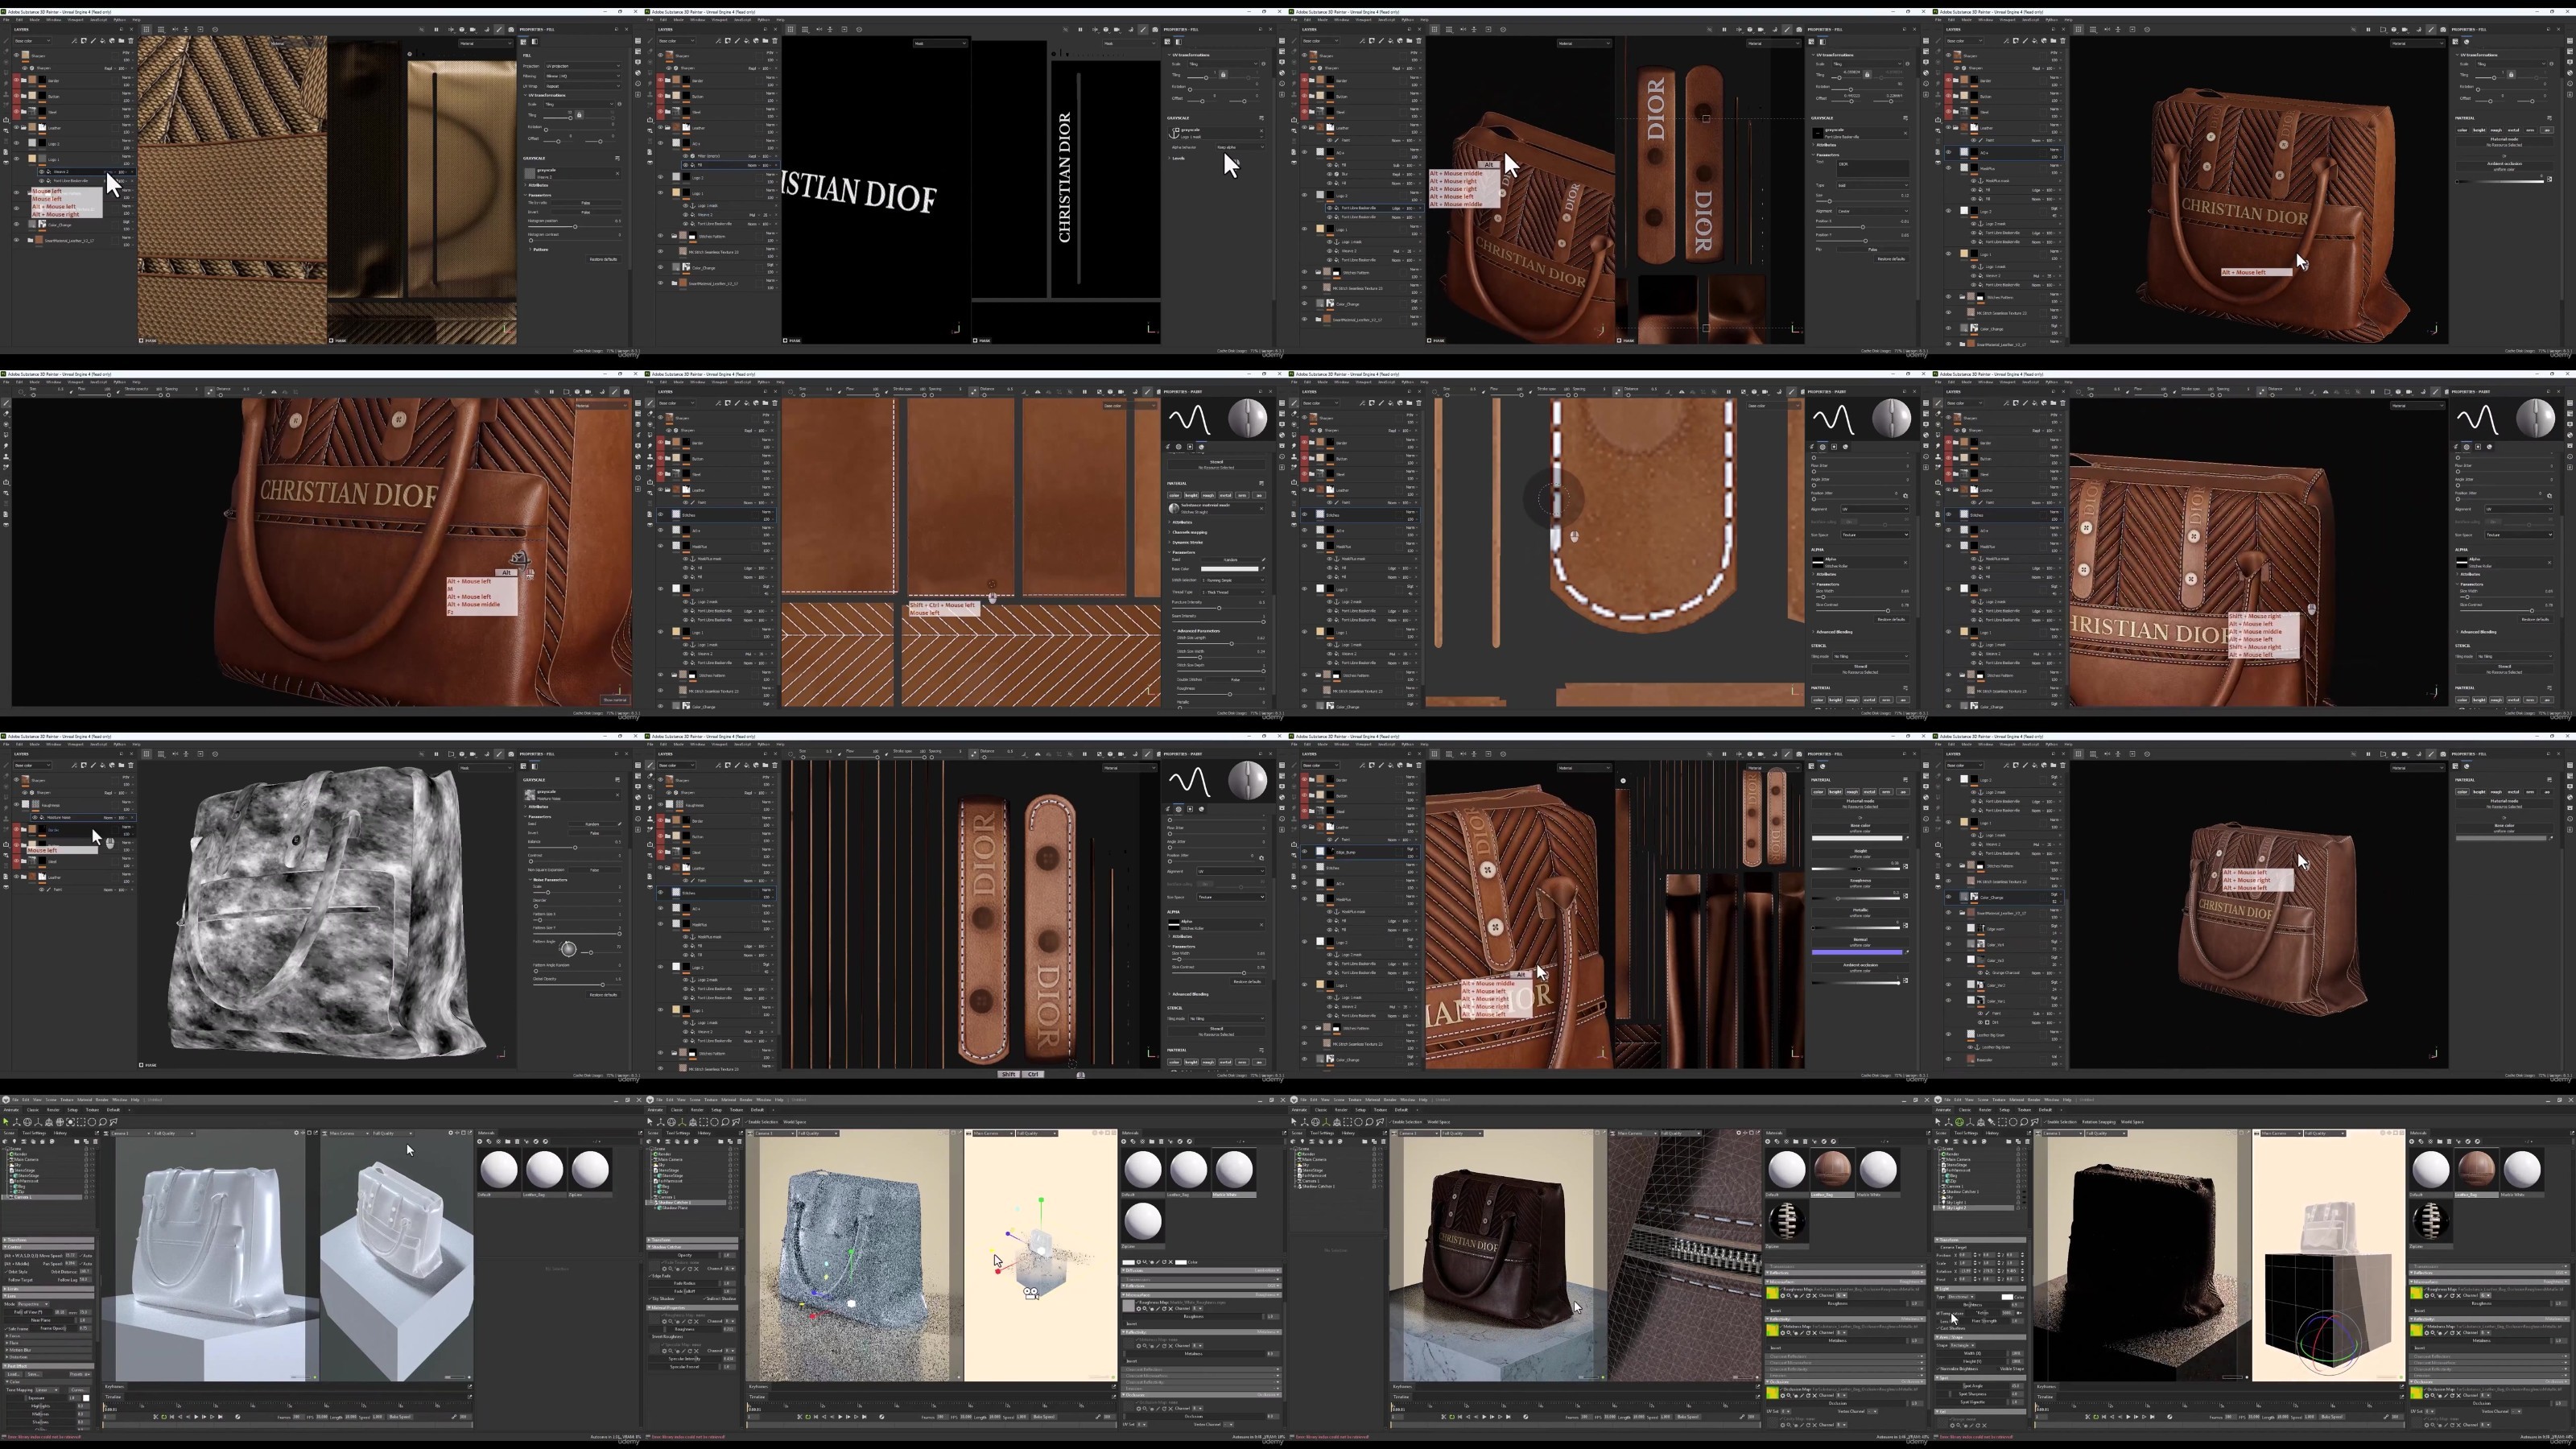Open the Shape Rectangle dropdown
The width and height of the screenshot is (2576, 1449).
tap(1963, 1346)
